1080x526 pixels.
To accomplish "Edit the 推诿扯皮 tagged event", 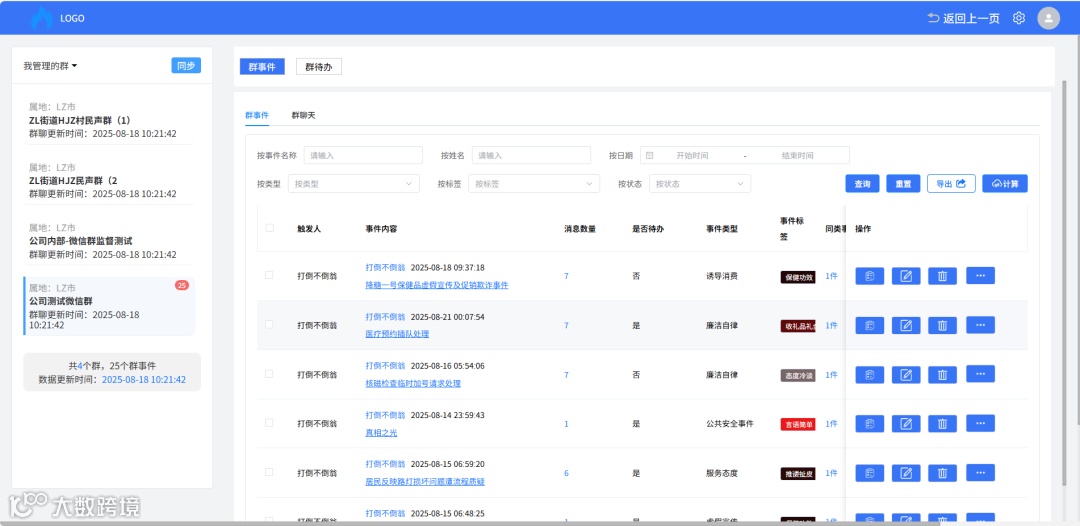I will [x=906, y=474].
